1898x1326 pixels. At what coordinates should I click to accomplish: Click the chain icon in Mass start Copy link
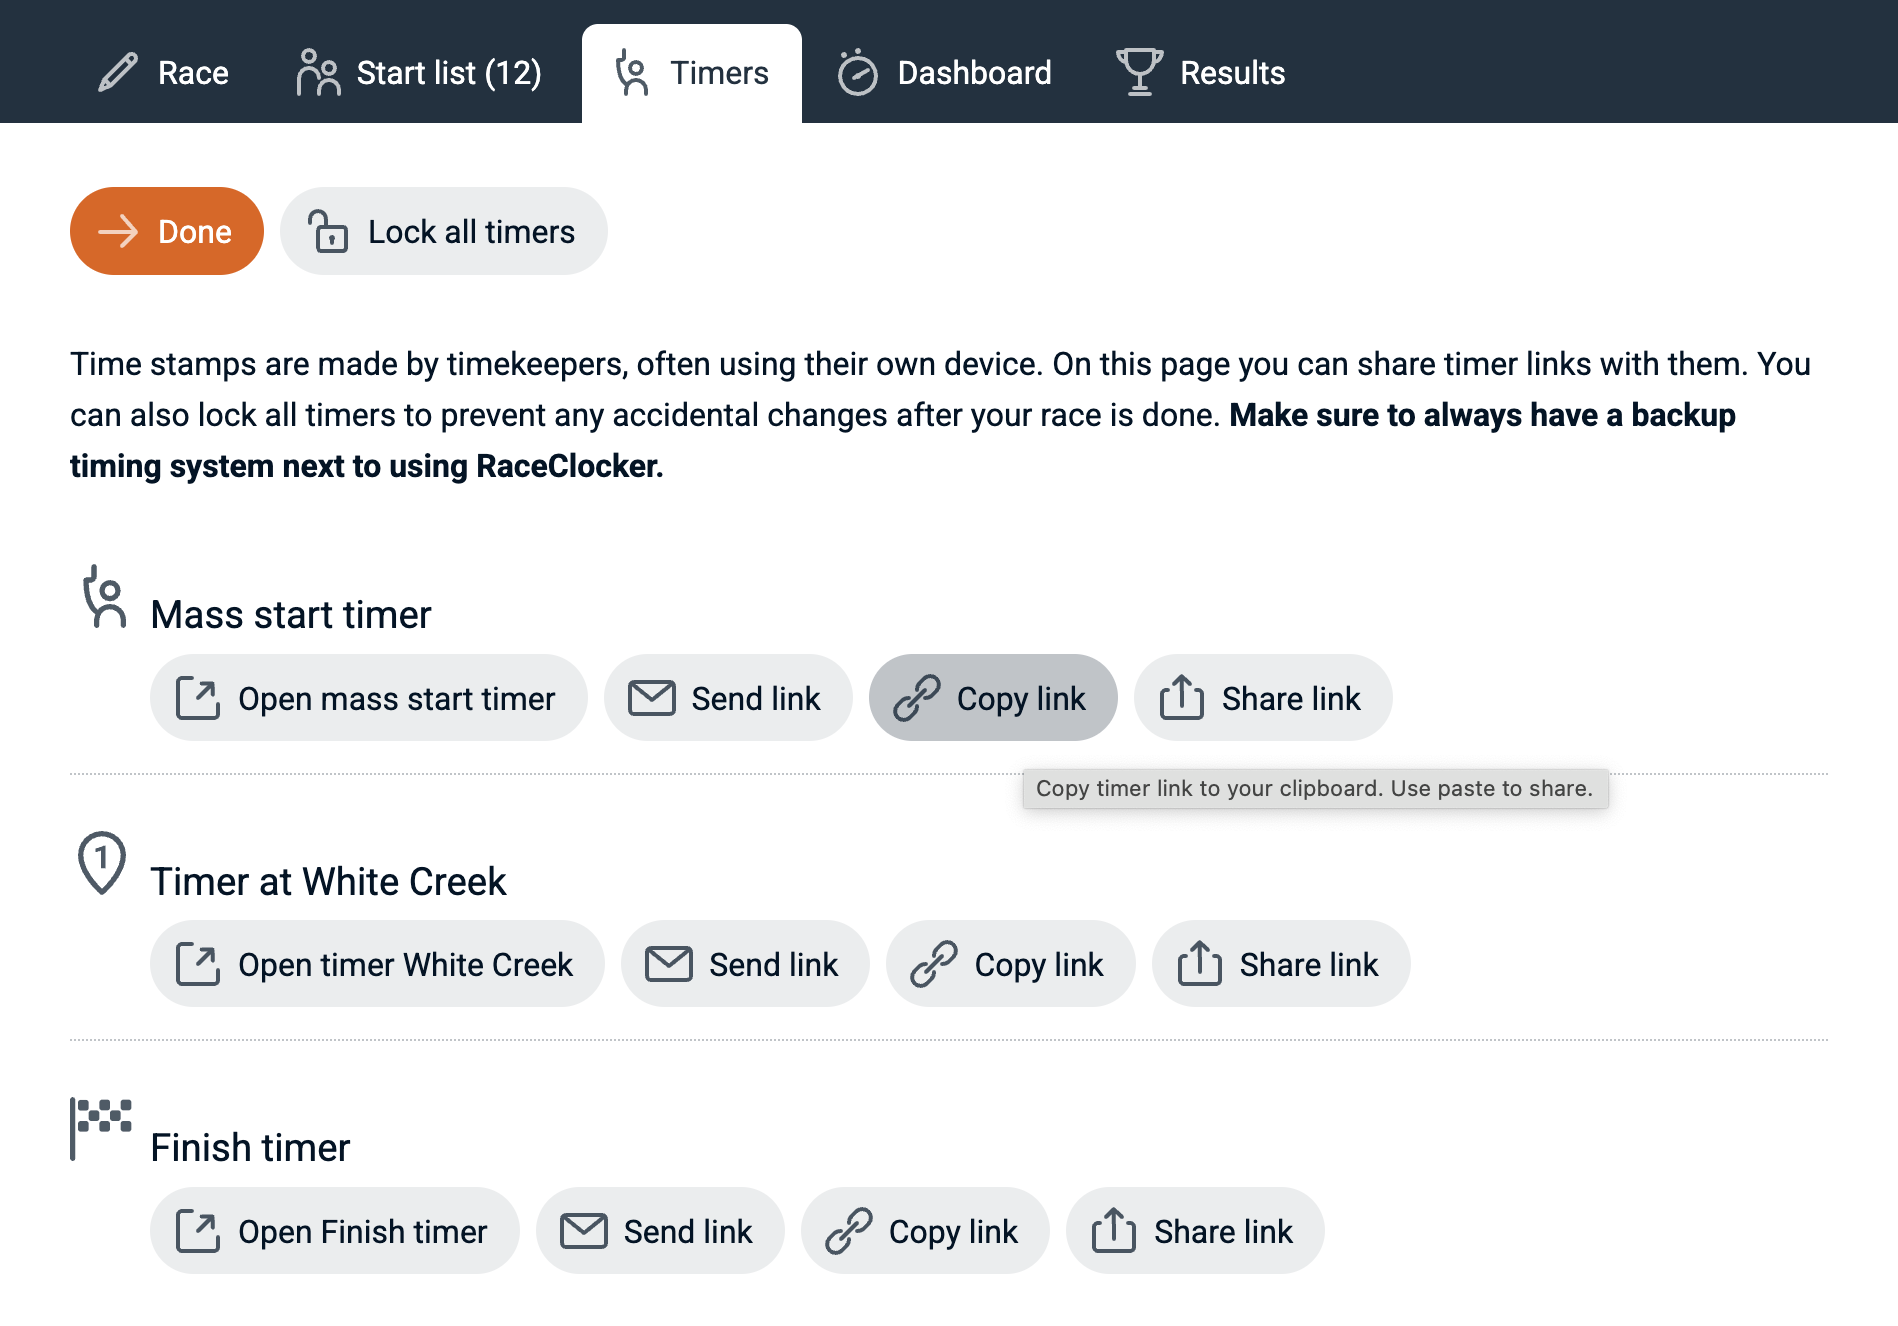(x=916, y=698)
